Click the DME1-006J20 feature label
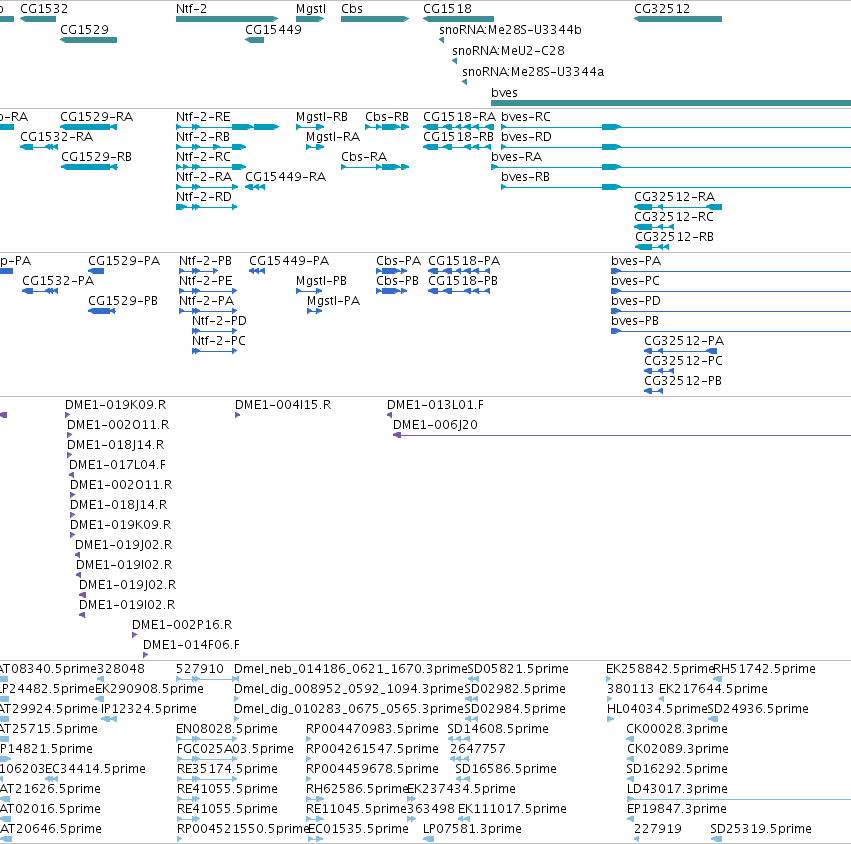This screenshot has height=844, width=851. tap(435, 425)
